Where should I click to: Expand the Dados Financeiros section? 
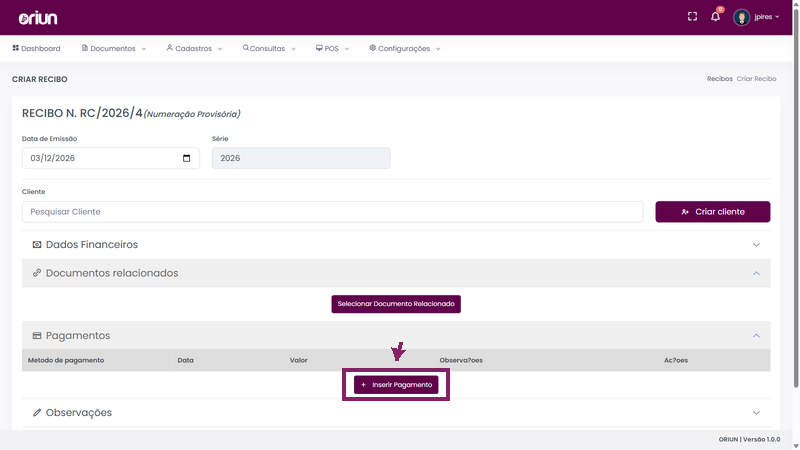[396, 244]
